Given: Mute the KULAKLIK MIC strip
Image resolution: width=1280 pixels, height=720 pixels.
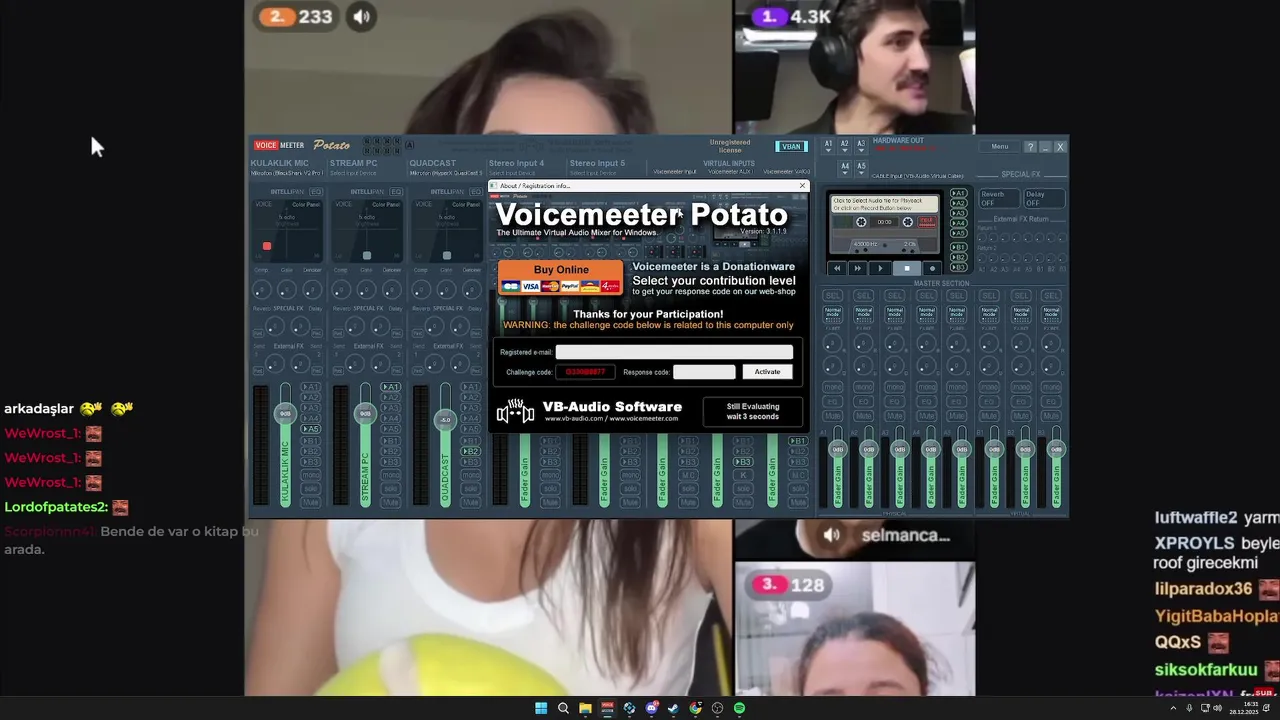Looking at the screenshot, I should [311, 502].
